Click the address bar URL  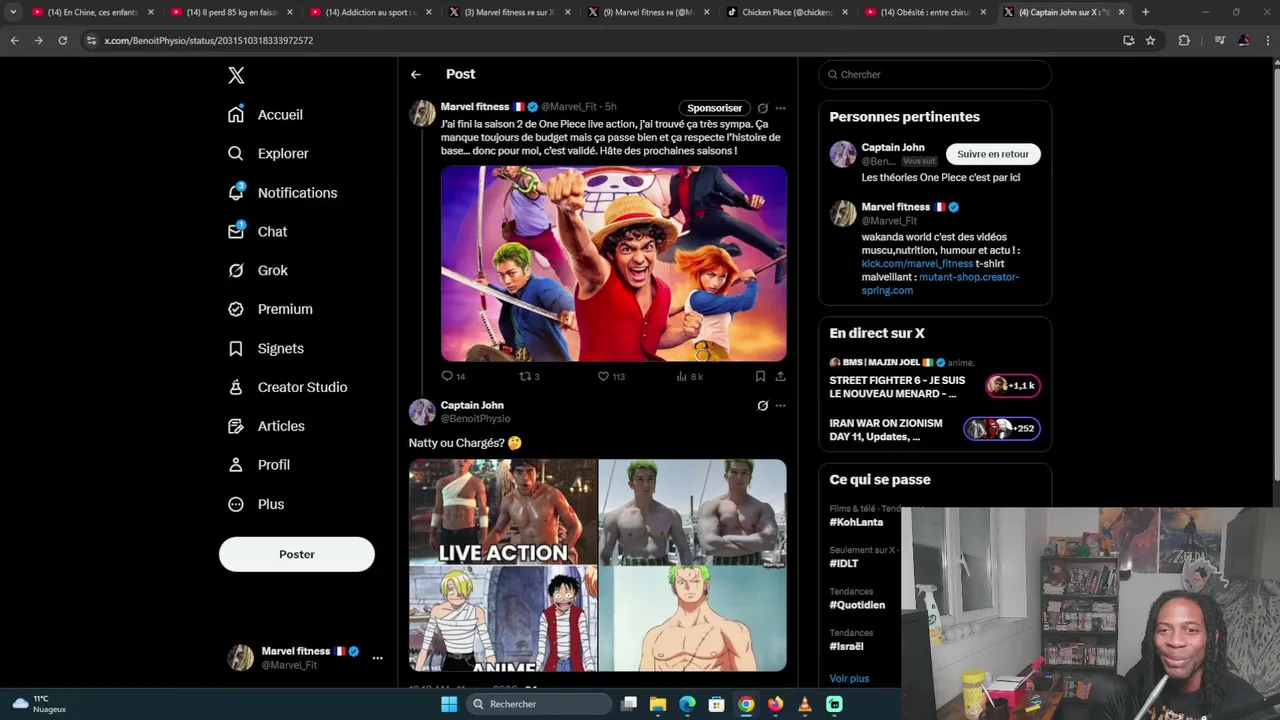[209, 40]
